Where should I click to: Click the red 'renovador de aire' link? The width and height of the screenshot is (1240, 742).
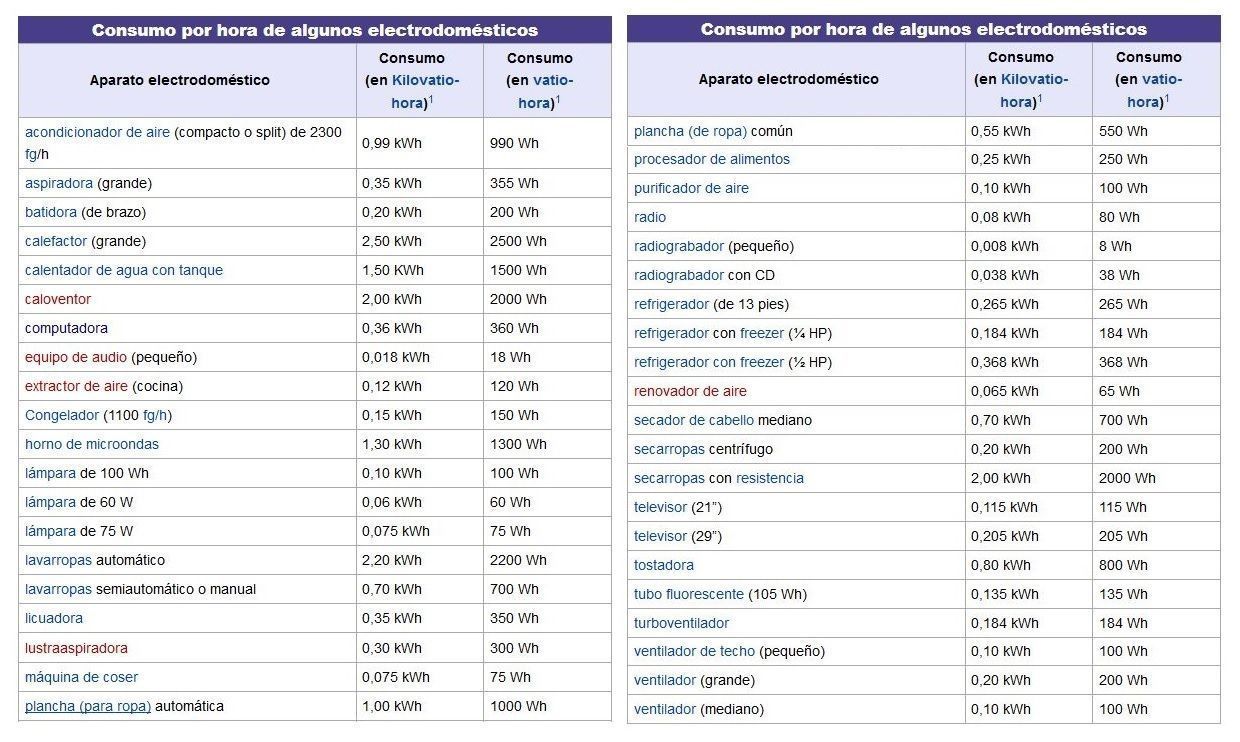[x=690, y=391]
